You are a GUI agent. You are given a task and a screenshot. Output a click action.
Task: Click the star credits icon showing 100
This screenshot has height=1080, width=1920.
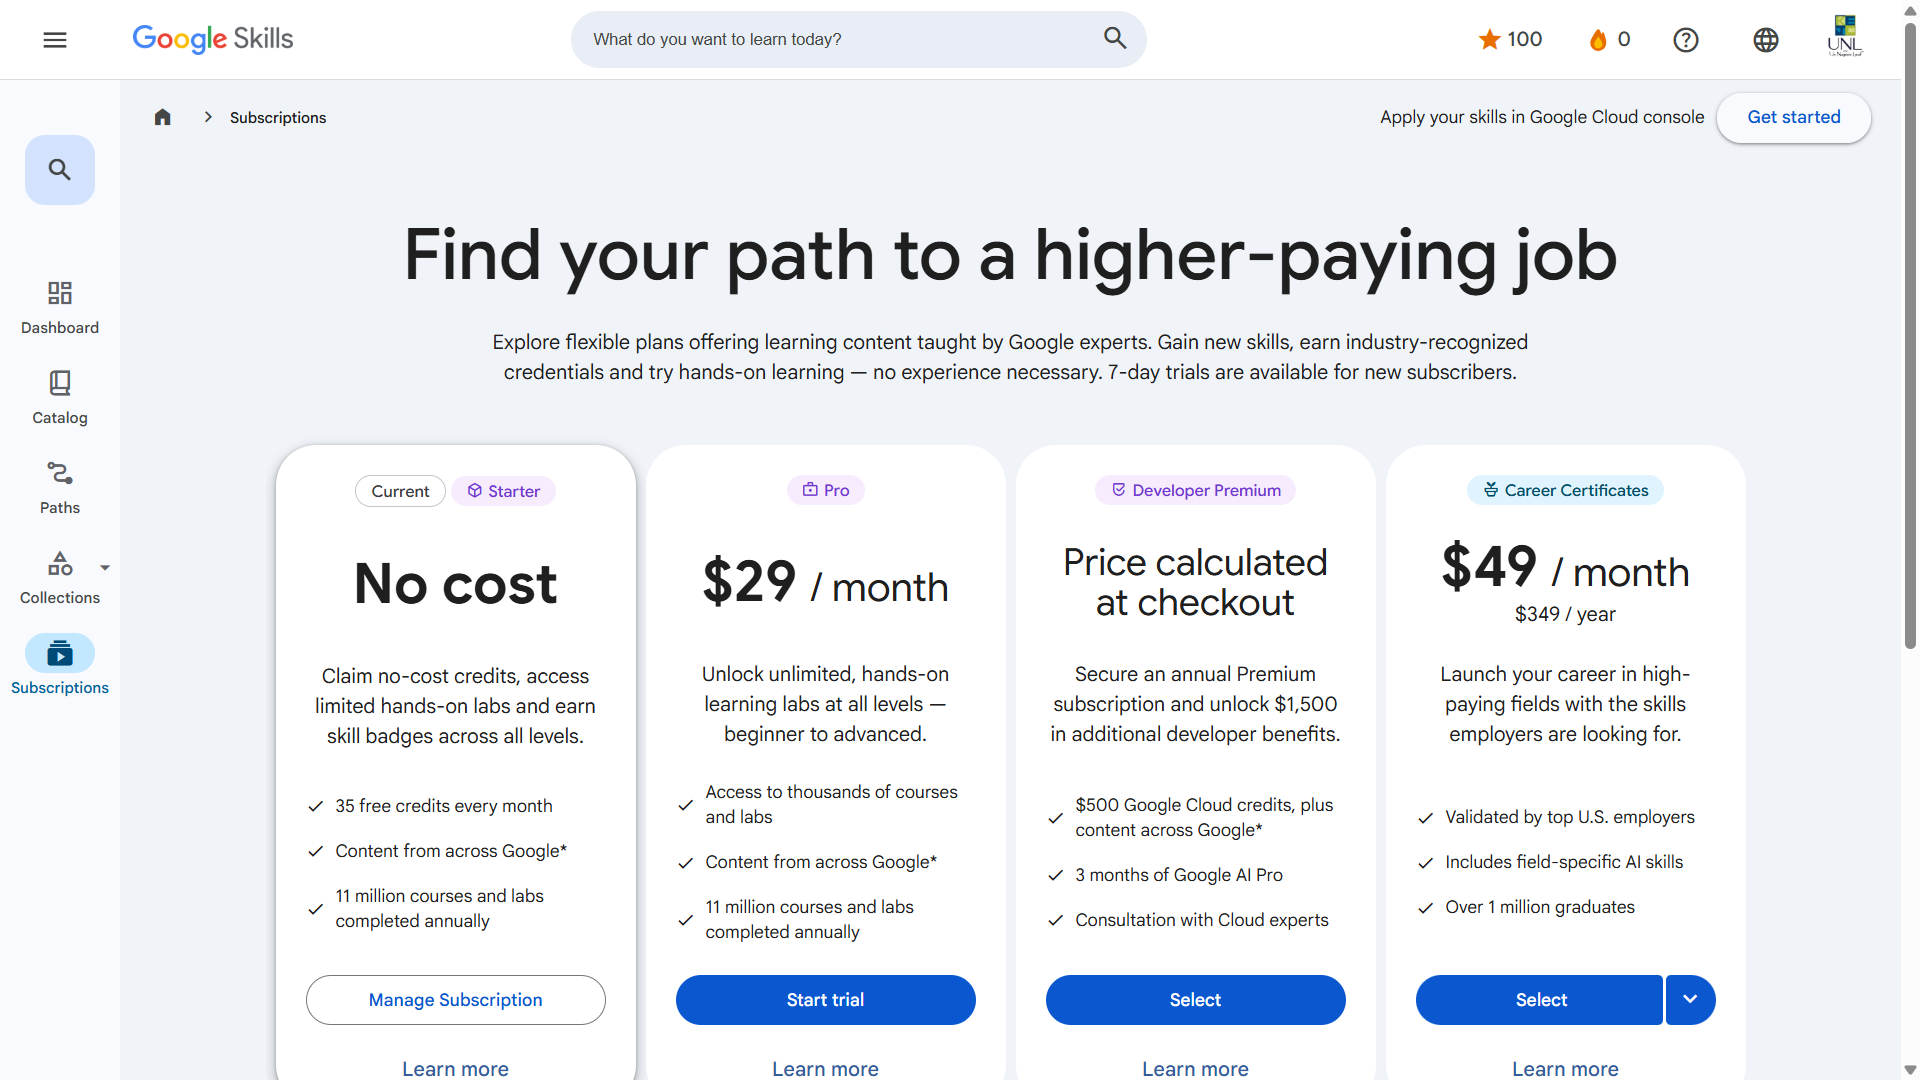pos(1490,40)
